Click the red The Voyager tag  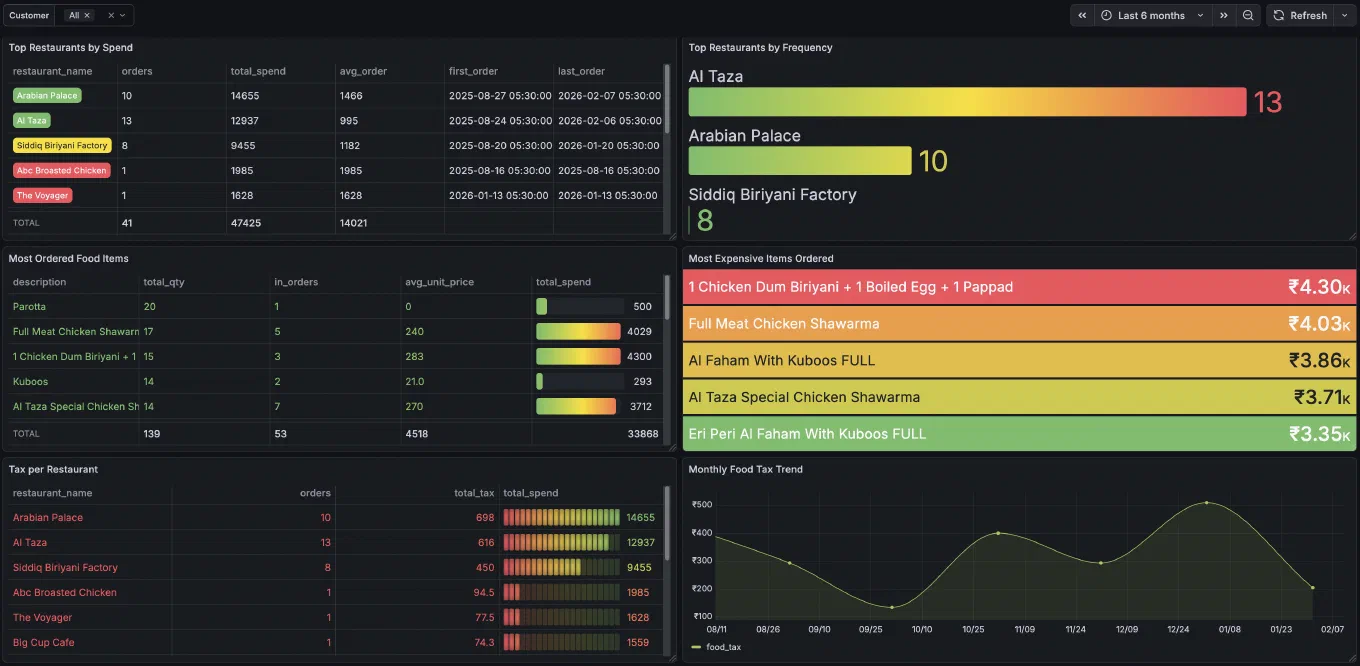tap(42, 195)
